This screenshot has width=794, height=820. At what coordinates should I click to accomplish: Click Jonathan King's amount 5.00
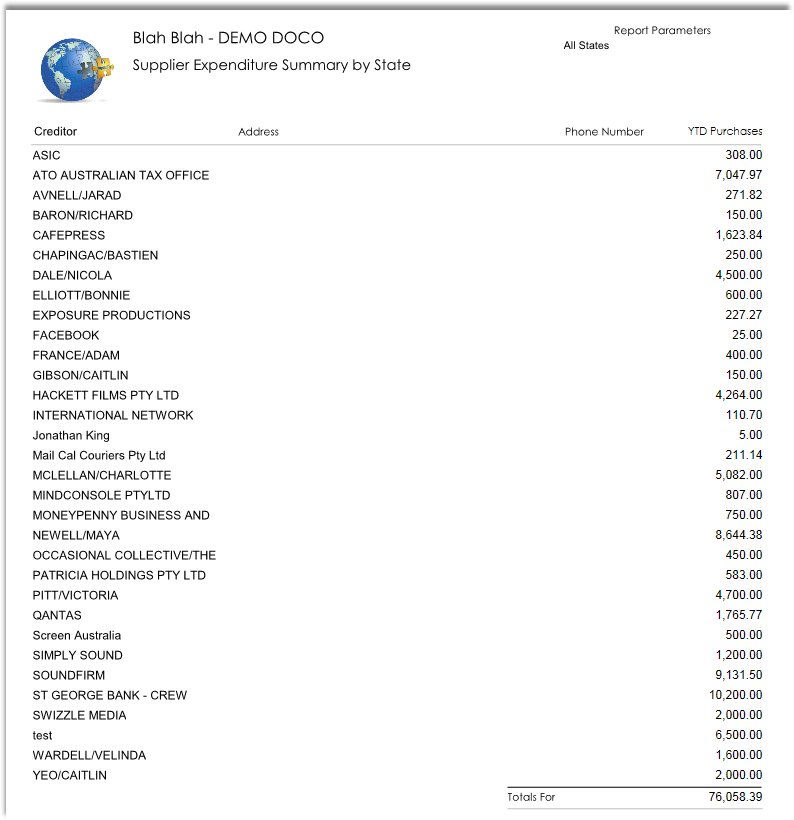[751, 435]
